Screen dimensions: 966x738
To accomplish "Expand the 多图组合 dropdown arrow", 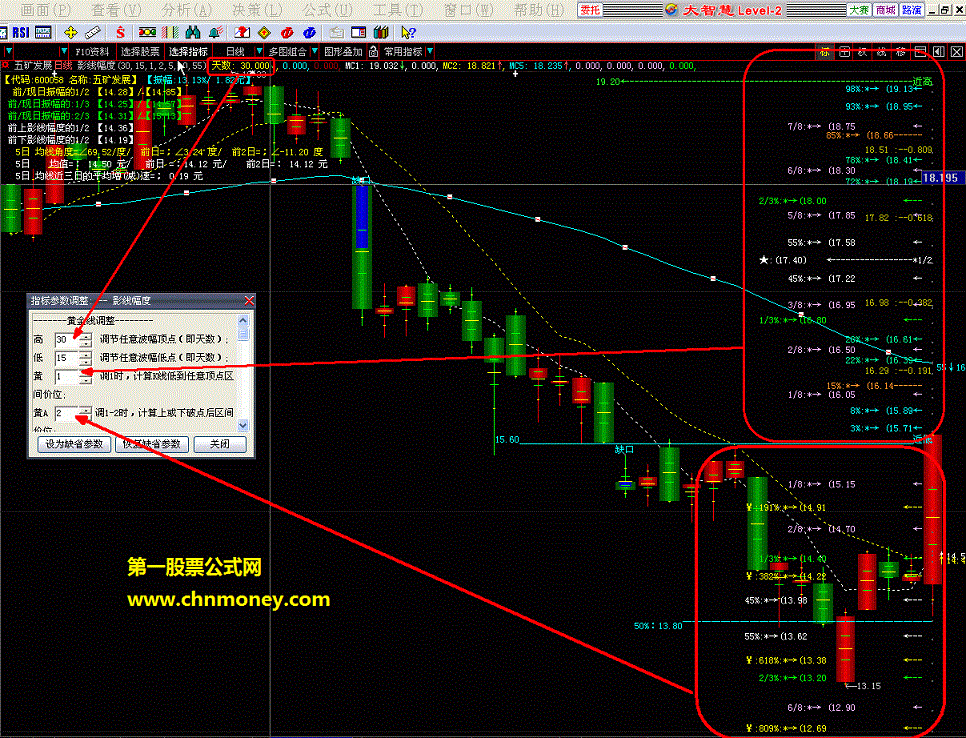I will 314,52.
